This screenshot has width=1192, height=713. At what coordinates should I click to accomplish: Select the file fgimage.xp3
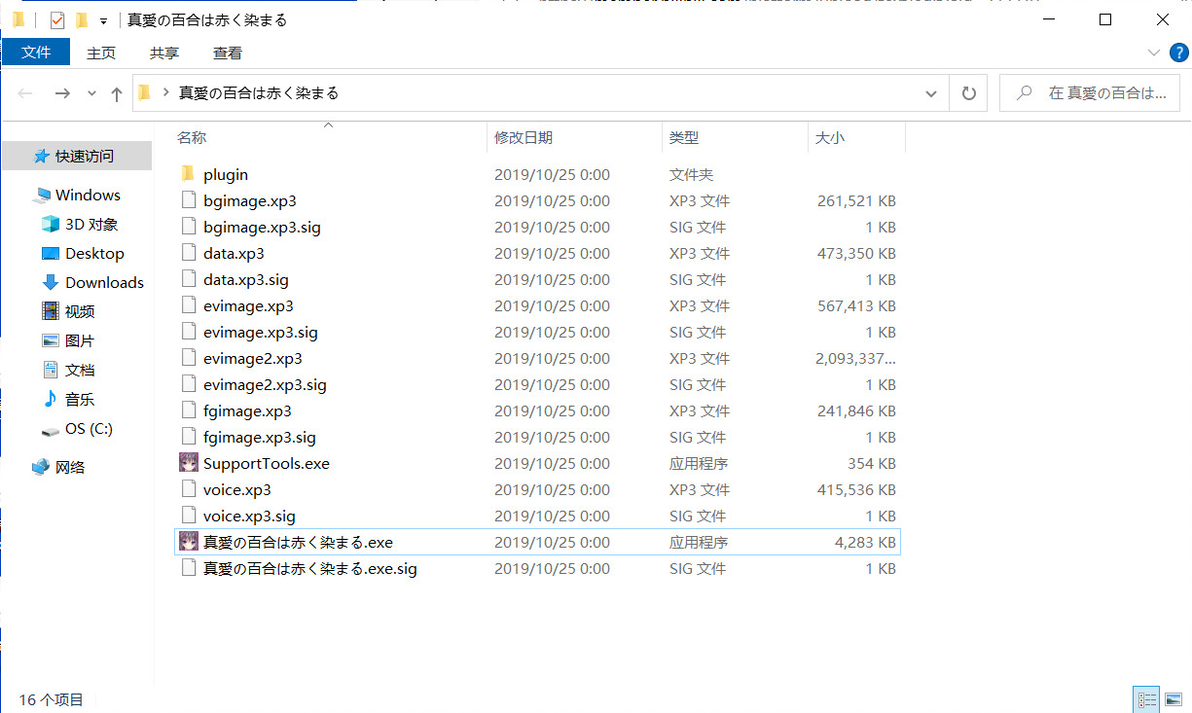(247, 410)
